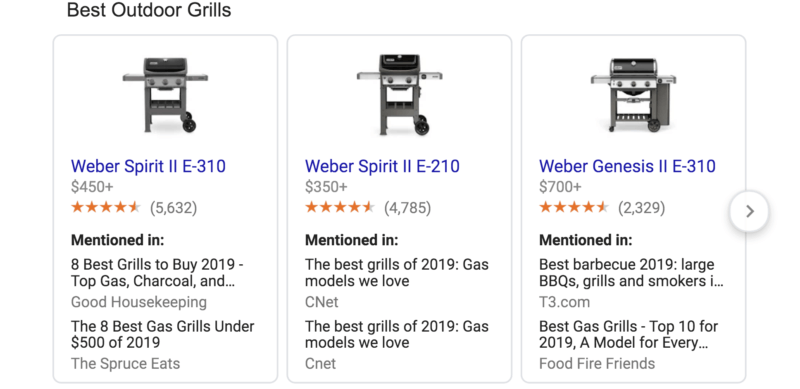Viewport: 800px width, 389px height.
Task: Open first 'The best grills of 2019' CNet article
Action: [396, 273]
